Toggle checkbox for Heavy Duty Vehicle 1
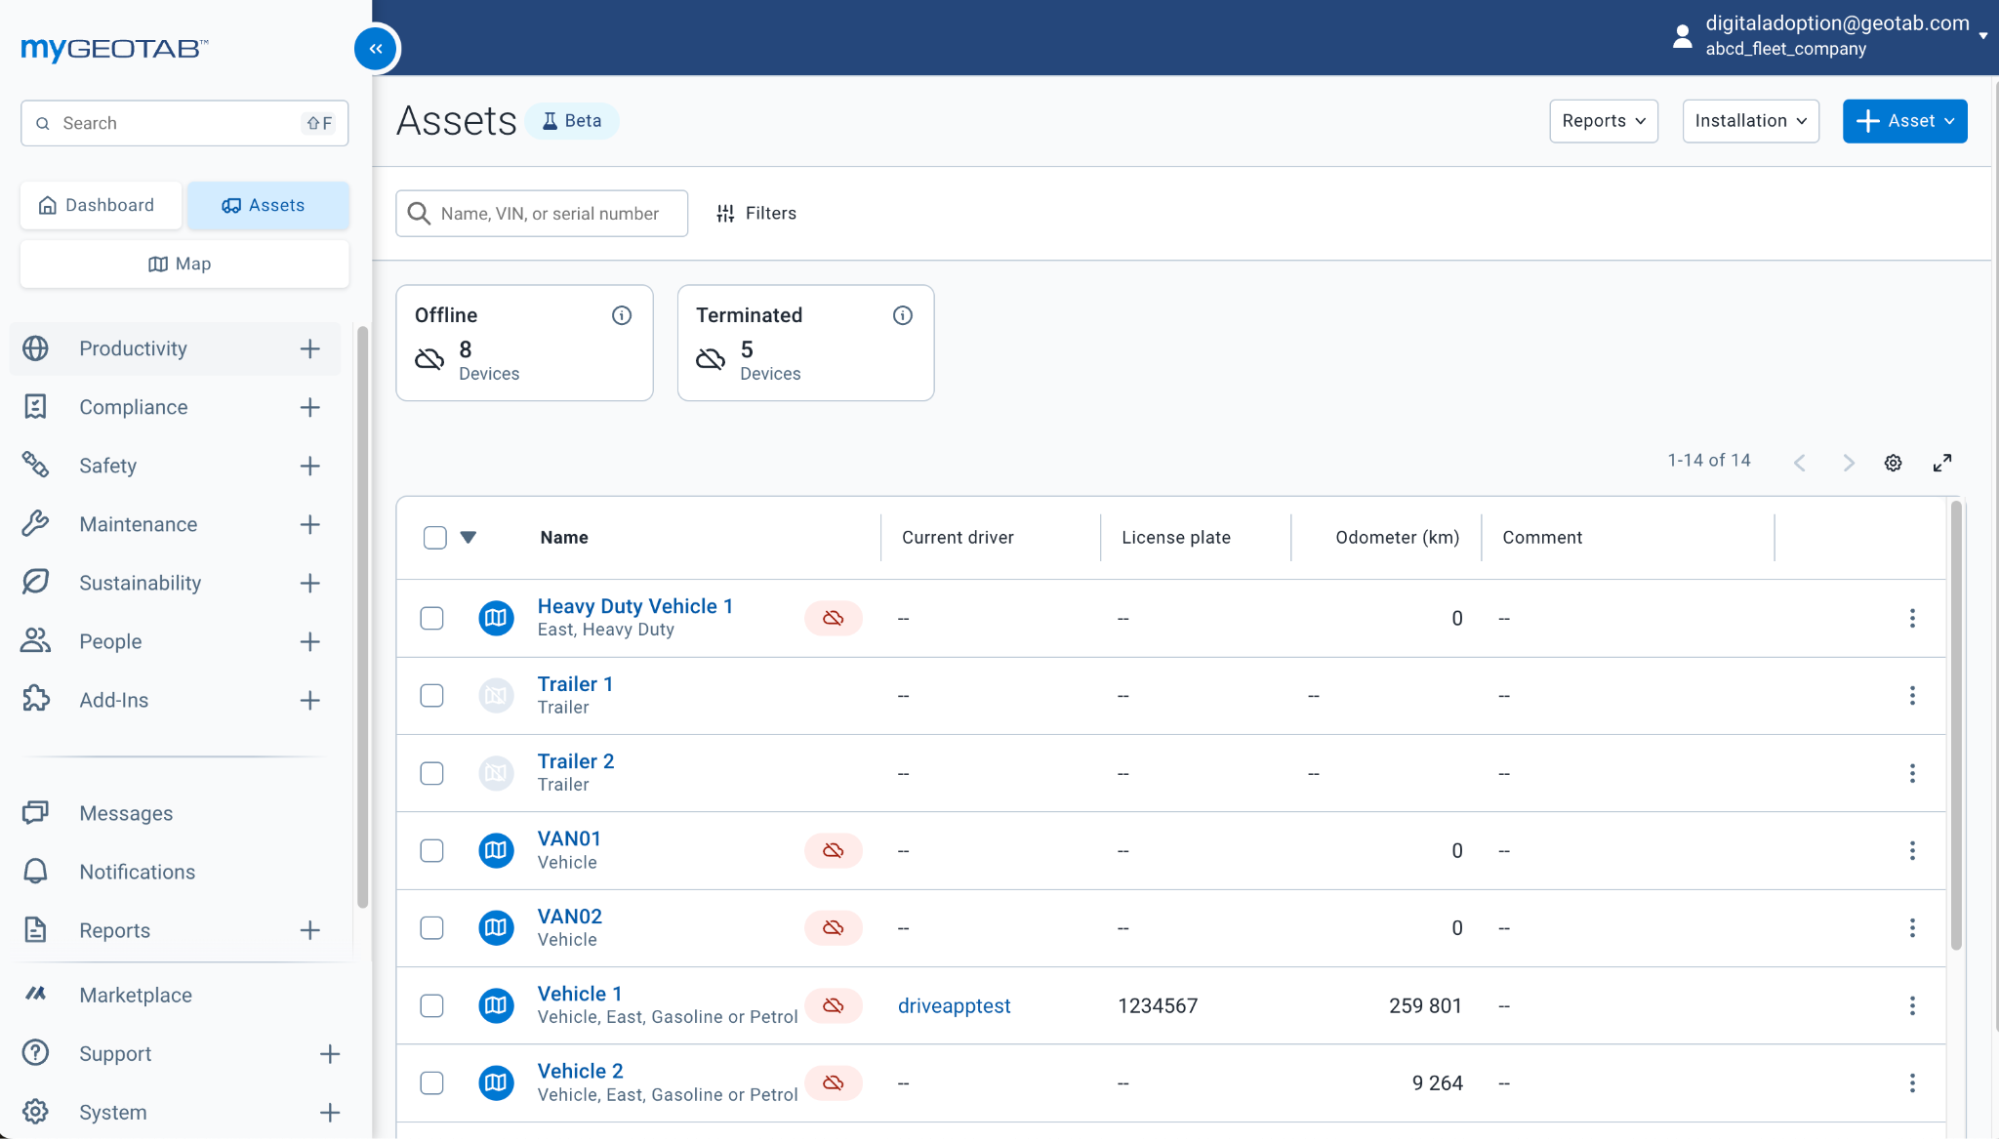 tap(432, 618)
